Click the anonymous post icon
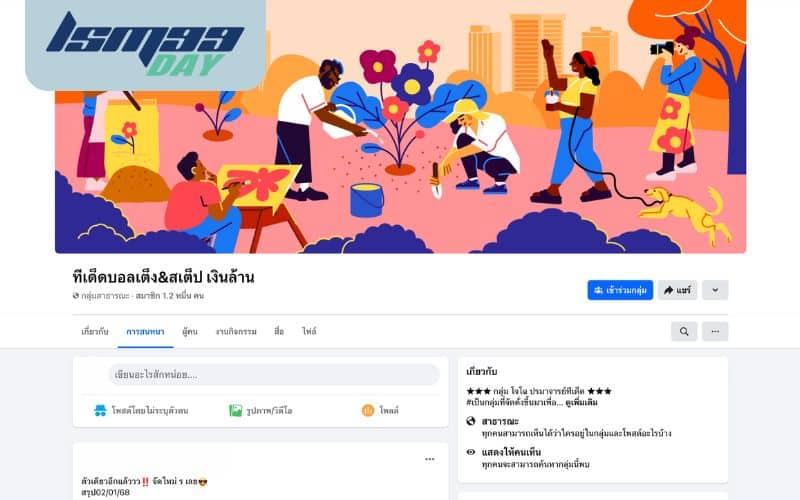The height and width of the screenshot is (500, 800). (x=100, y=410)
